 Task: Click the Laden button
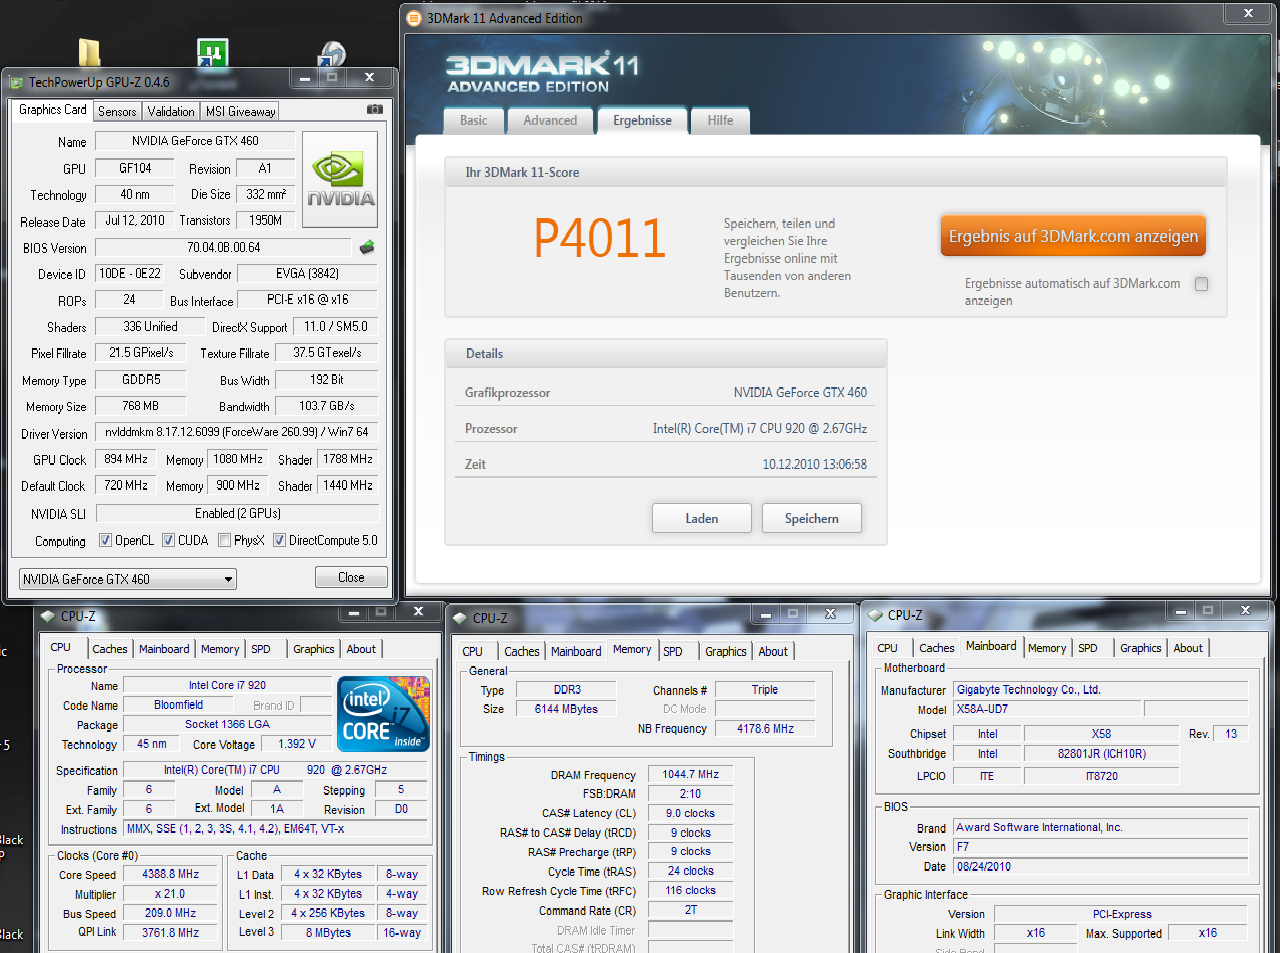pos(701,518)
